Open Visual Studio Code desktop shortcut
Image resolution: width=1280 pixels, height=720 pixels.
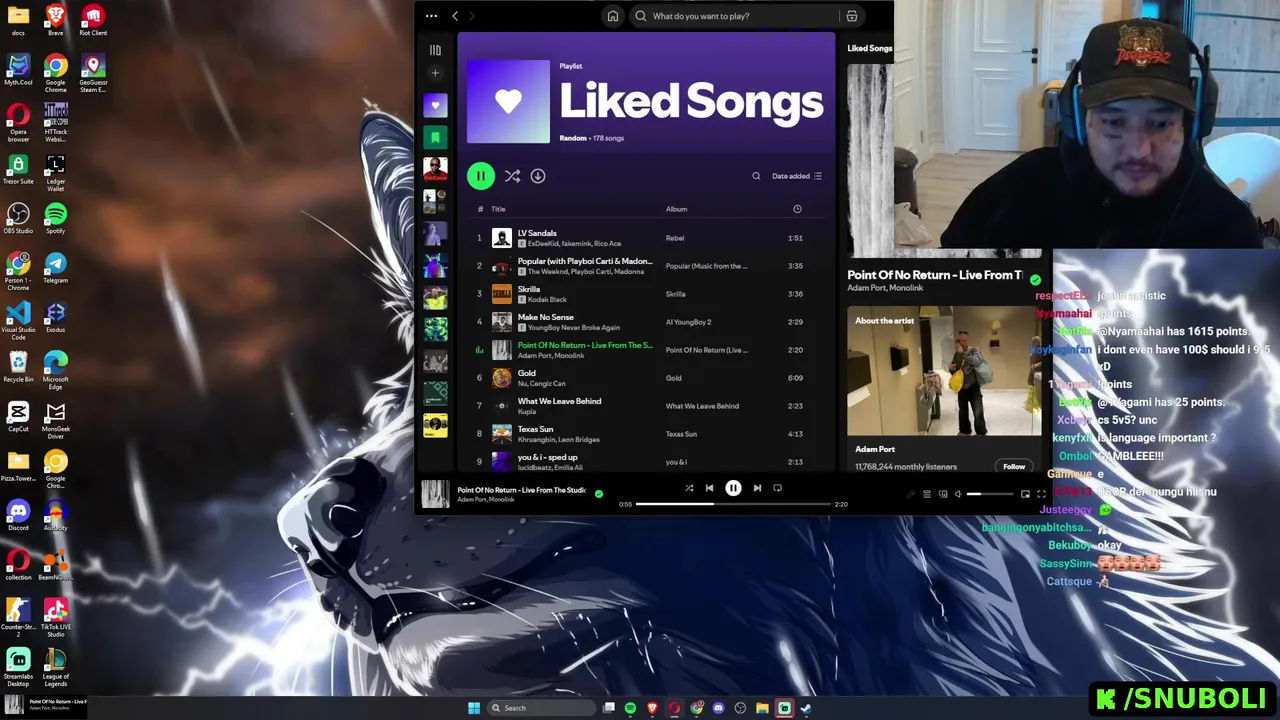click(x=18, y=319)
